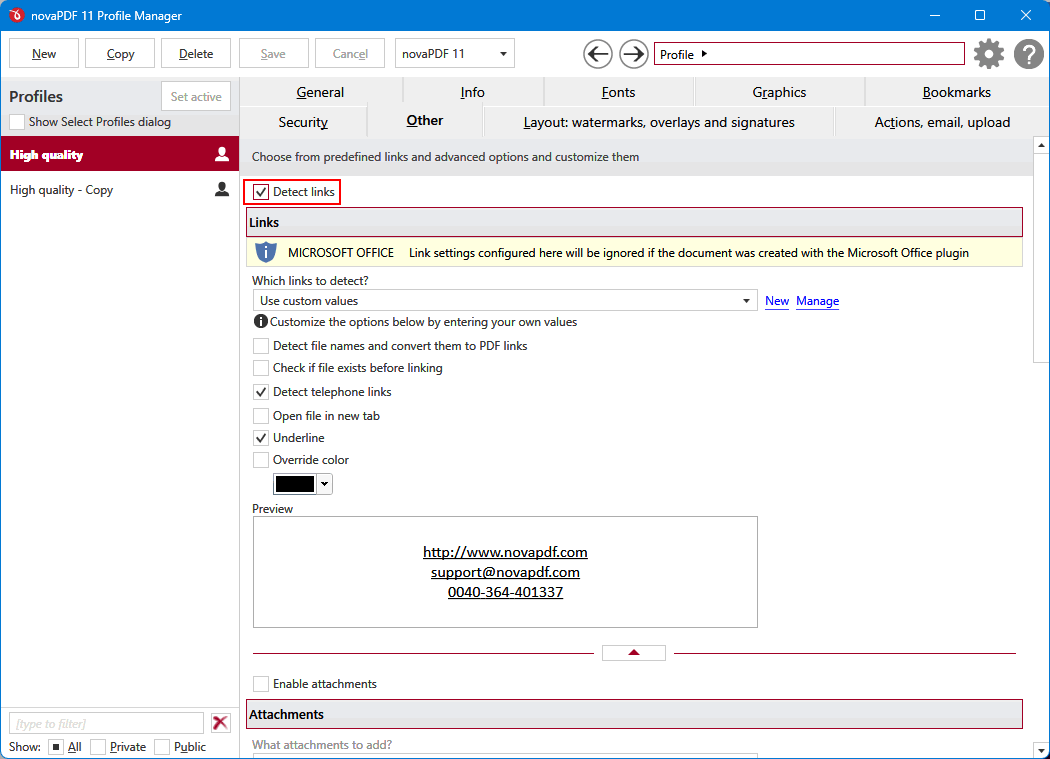Image resolution: width=1050 pixels, height=759 pixels.
Task: Open novaPDF help via question mark icon
Action: tap(1028, 54)
